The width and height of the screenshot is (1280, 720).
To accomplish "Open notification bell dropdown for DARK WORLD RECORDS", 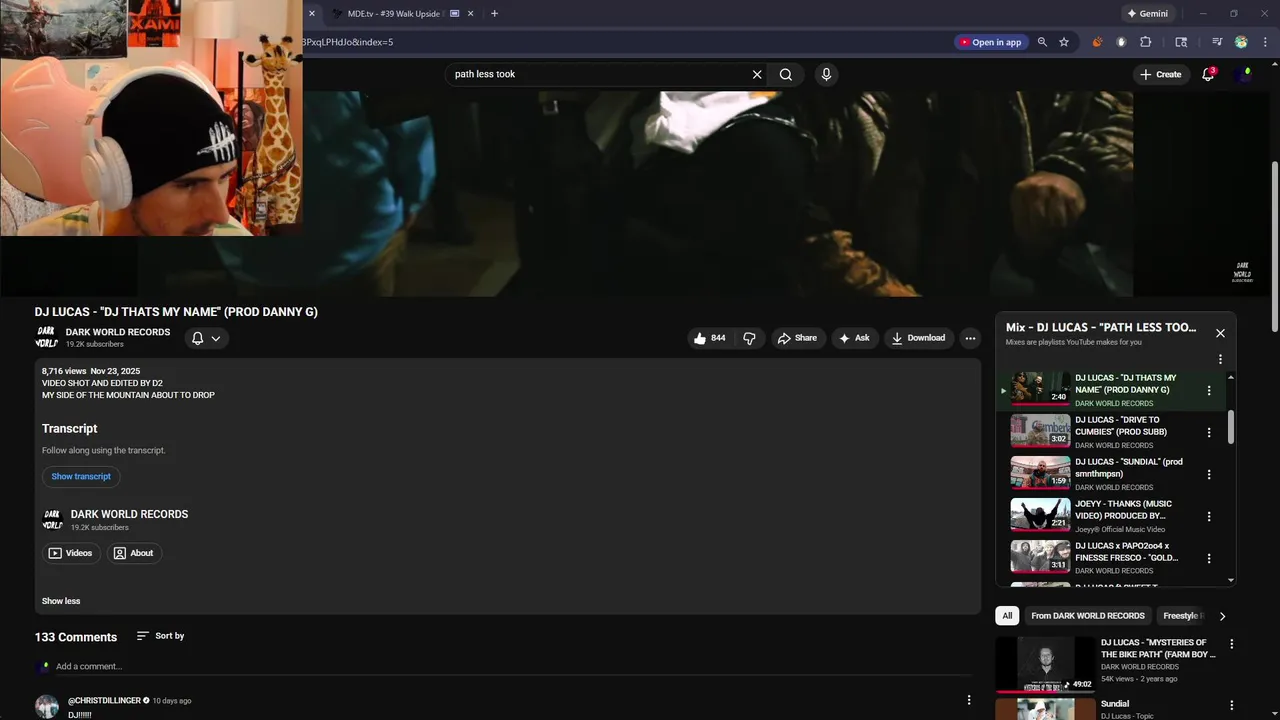I will pyautogui.click(x=206, y=338).
